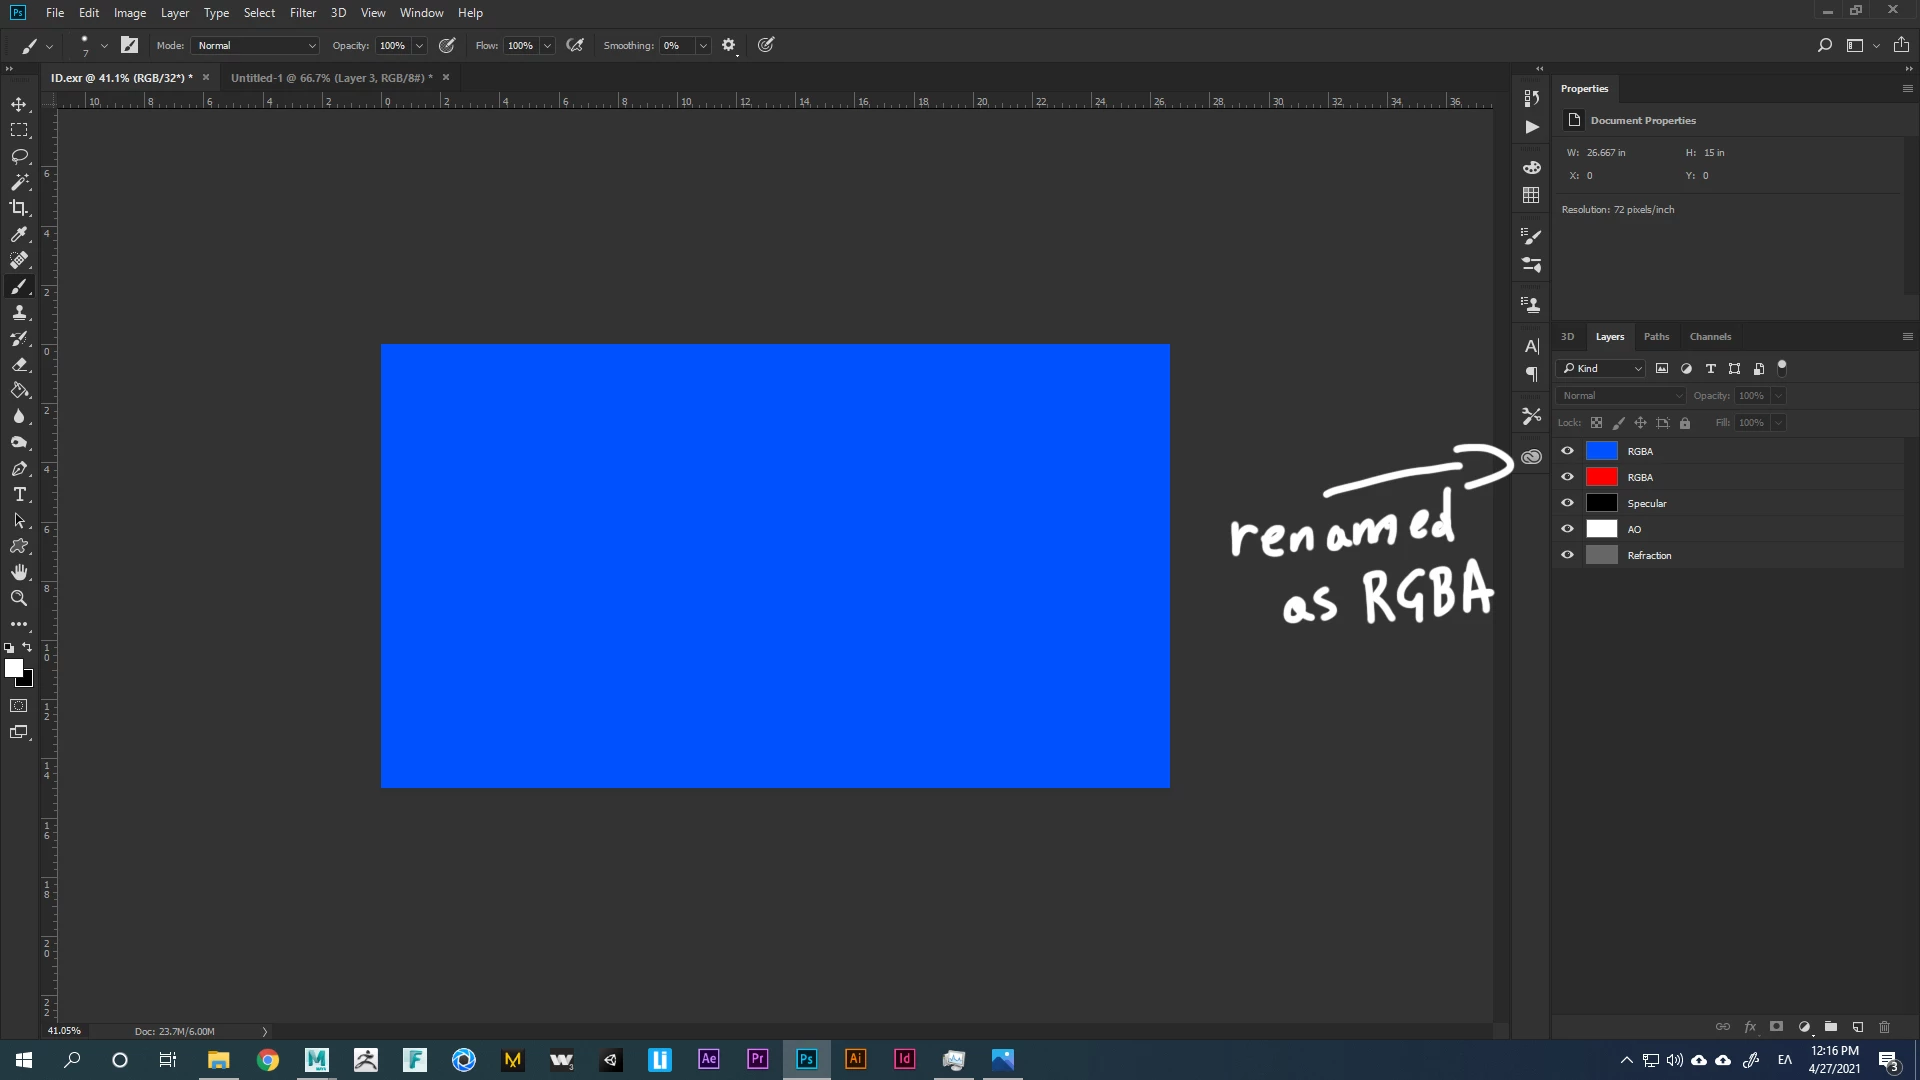Open Adobe Illustrator from taskbar
This screenshot has width=1920, height=1080.
click(855, 1059)
